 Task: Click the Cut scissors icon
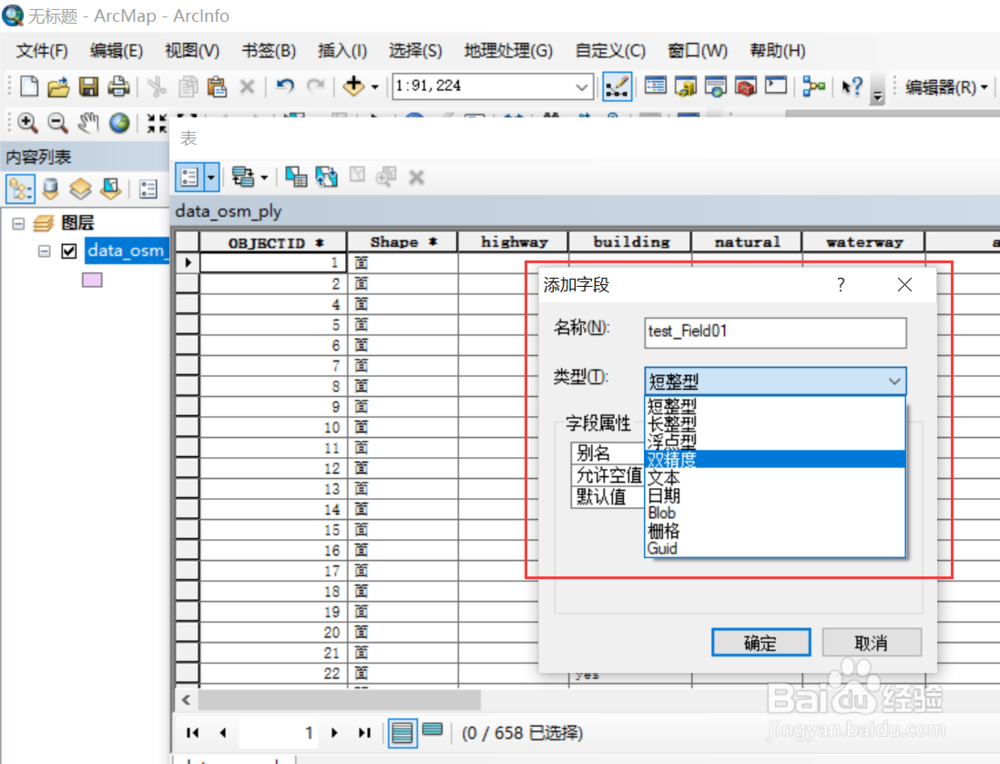point(157,86)
